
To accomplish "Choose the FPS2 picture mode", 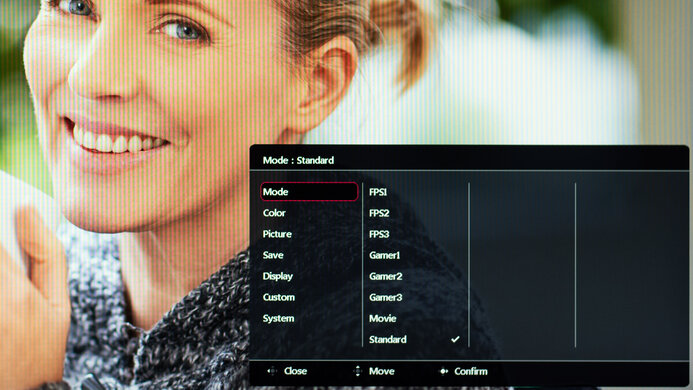I will pyautogui.click(x=379, y=213).
